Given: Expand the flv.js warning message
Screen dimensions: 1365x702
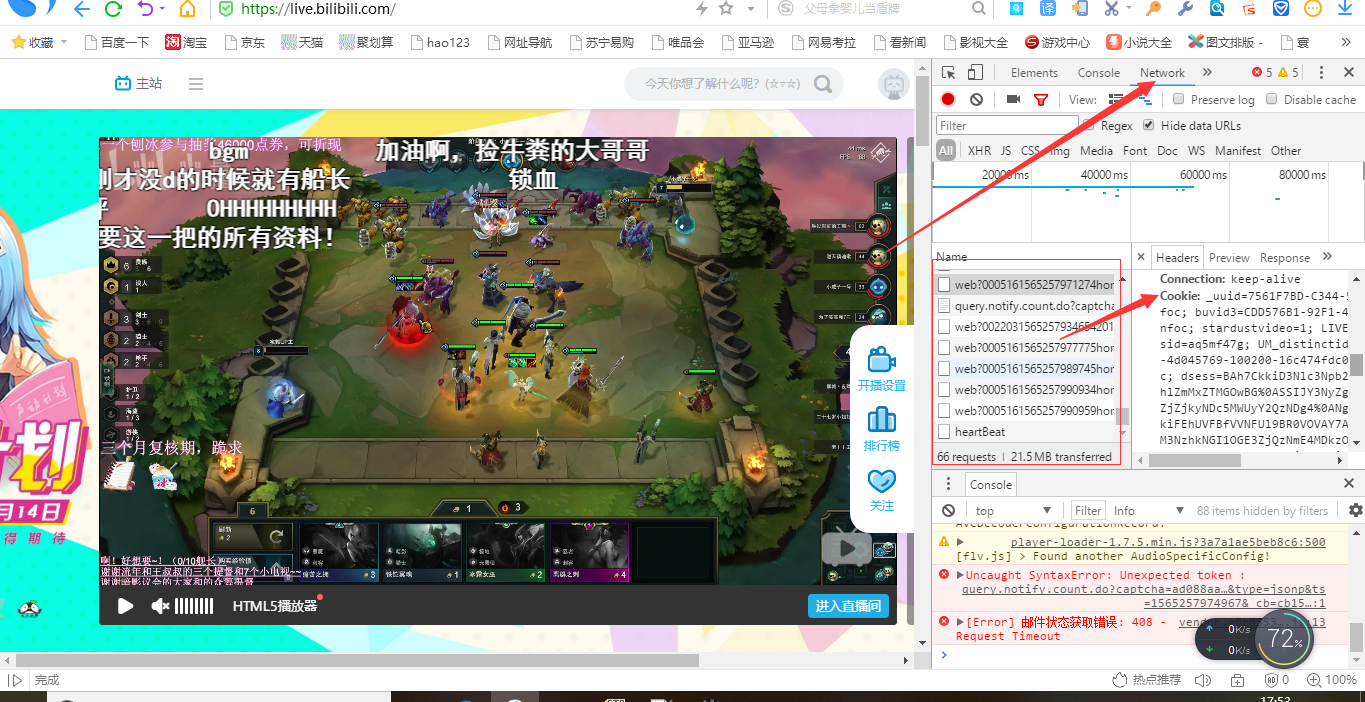Looking at the screenshot, I should [x=959, y=542].
